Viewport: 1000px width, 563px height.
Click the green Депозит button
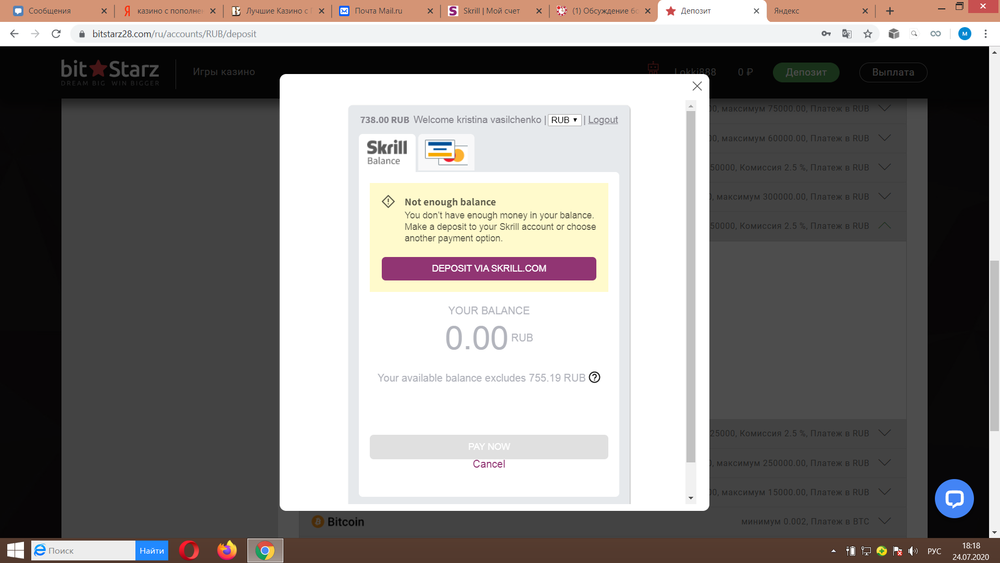(806, 72)
